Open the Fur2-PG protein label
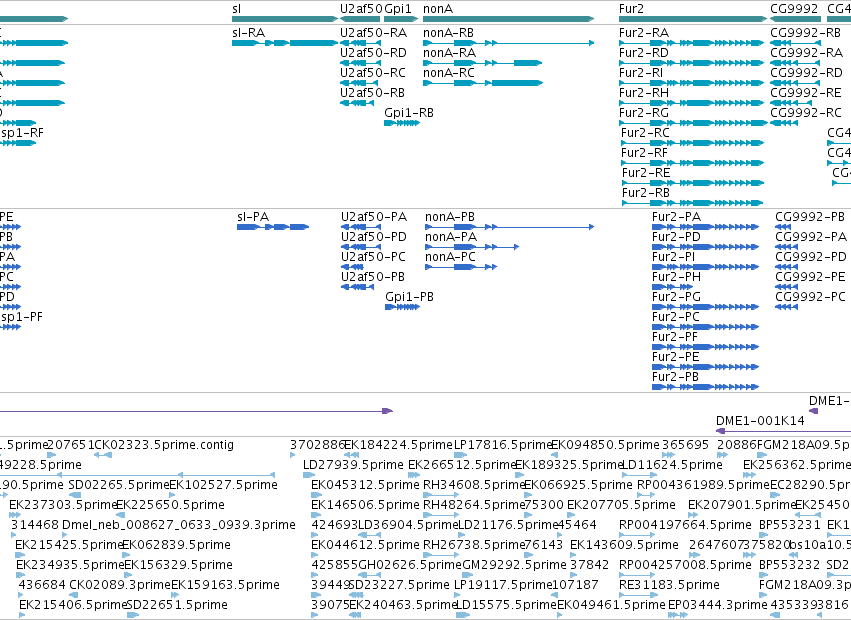 pos(676,297)
